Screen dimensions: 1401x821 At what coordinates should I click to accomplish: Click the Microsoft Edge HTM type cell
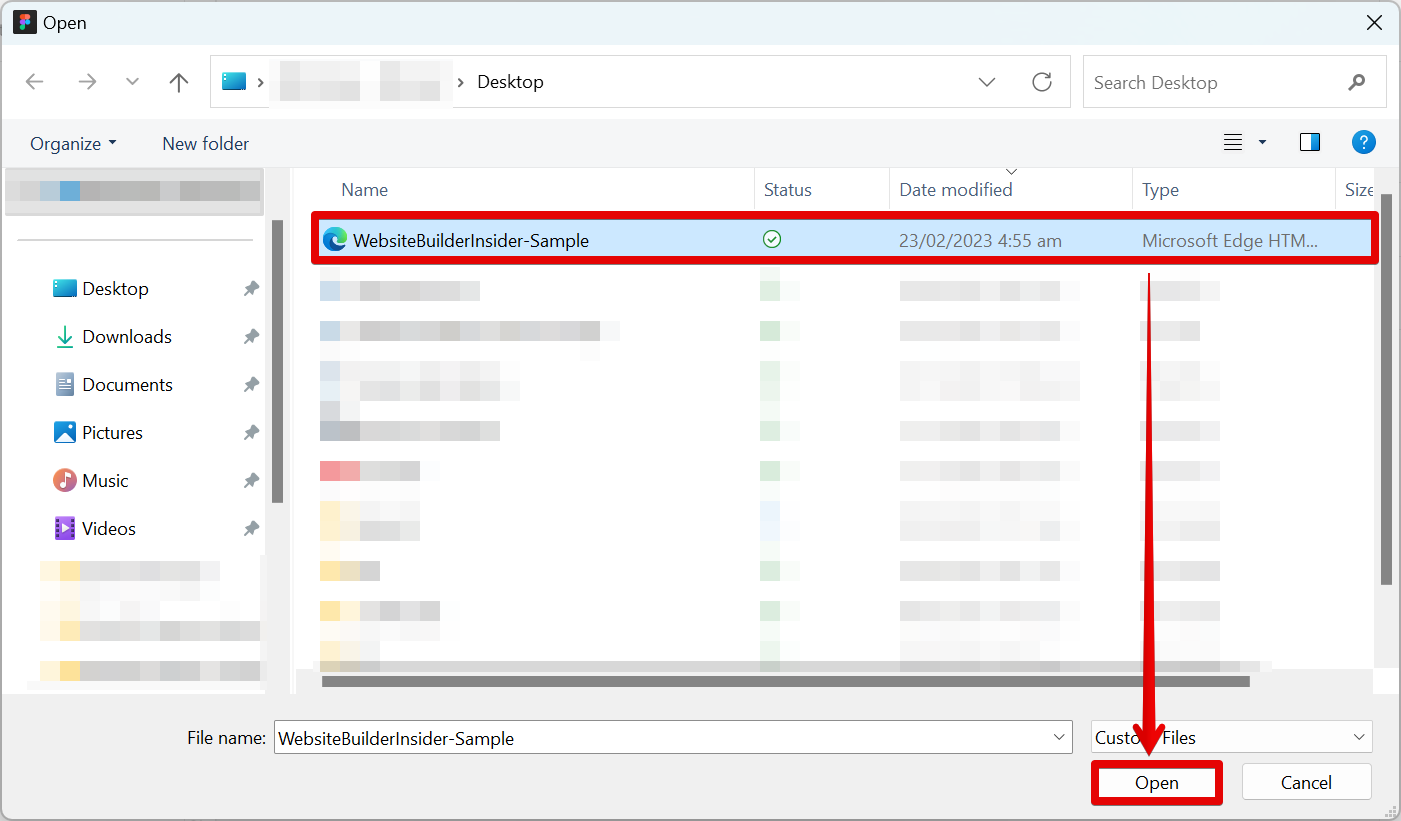[1230, 241]
